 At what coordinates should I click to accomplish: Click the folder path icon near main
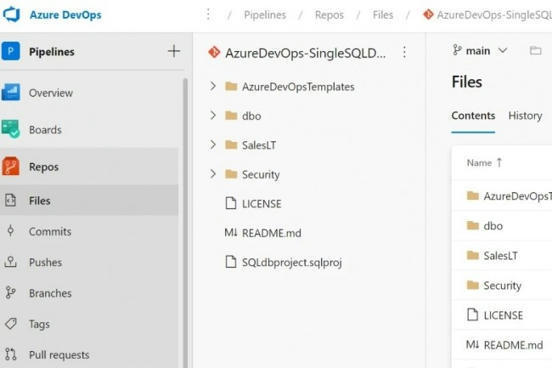point(535,50)
